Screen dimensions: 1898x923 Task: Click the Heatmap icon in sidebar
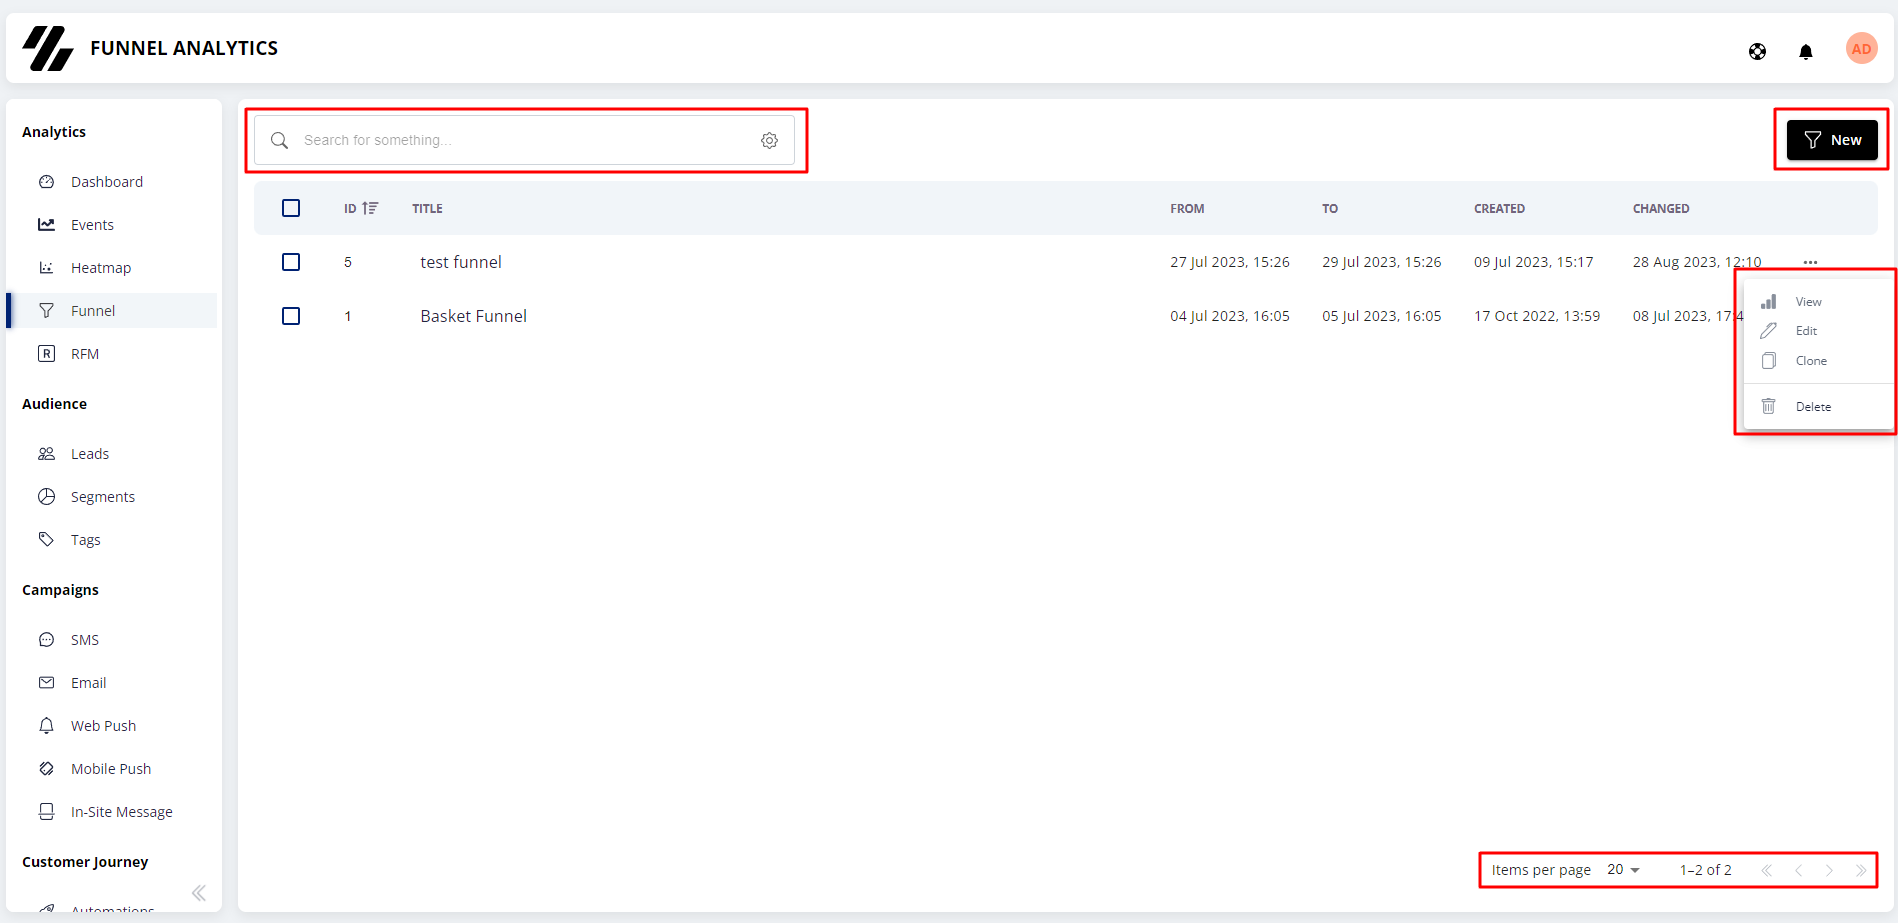click(46, 268)
